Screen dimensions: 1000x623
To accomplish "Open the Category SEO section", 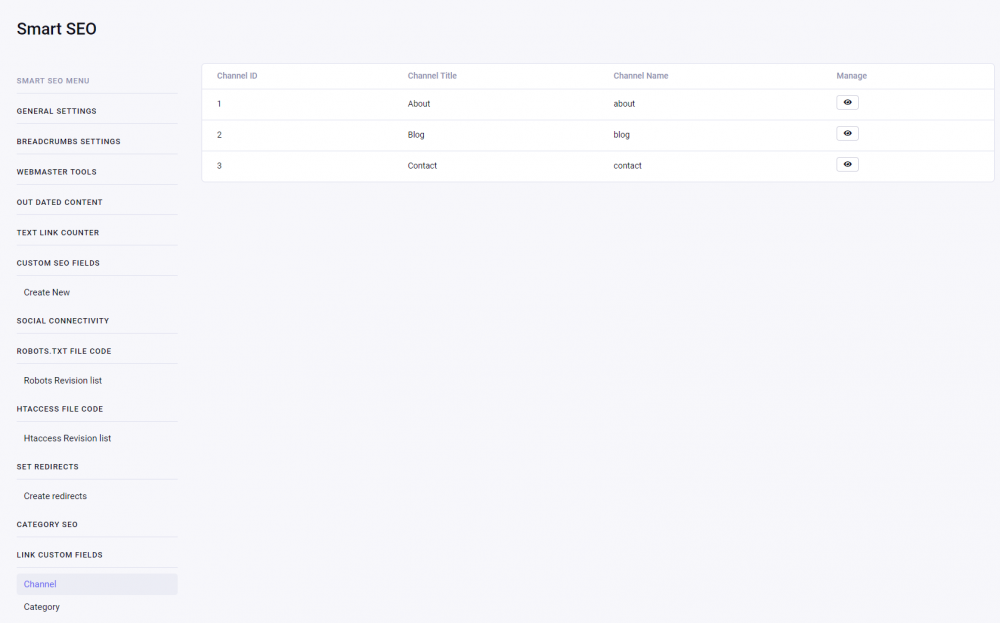I will [x=47, y=524].
